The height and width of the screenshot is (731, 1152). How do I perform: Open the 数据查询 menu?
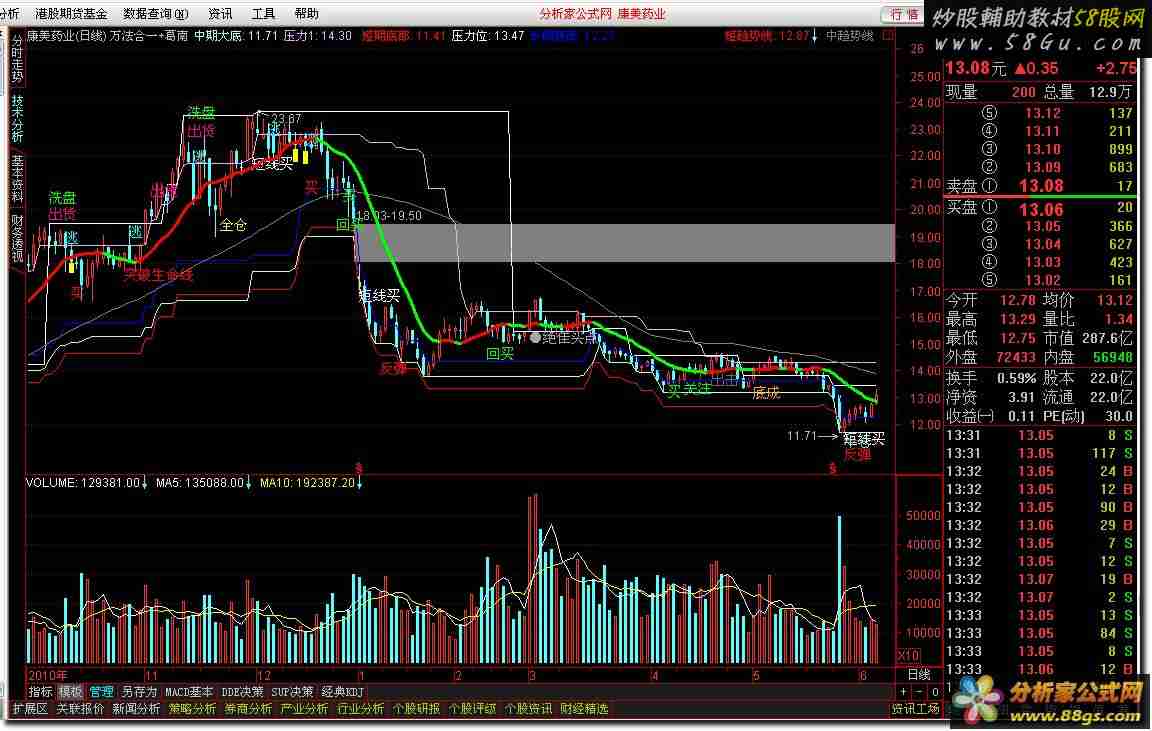pos(156,14)
